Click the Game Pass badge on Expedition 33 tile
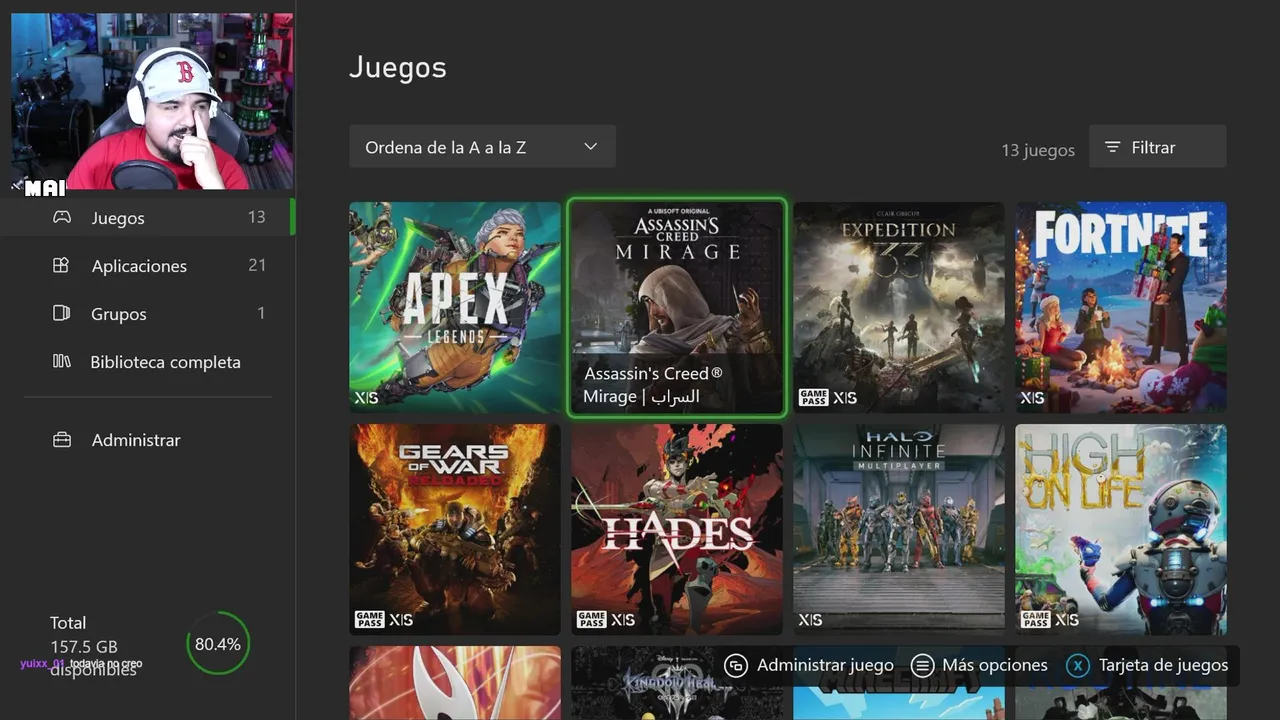 (x=814, y=398)
